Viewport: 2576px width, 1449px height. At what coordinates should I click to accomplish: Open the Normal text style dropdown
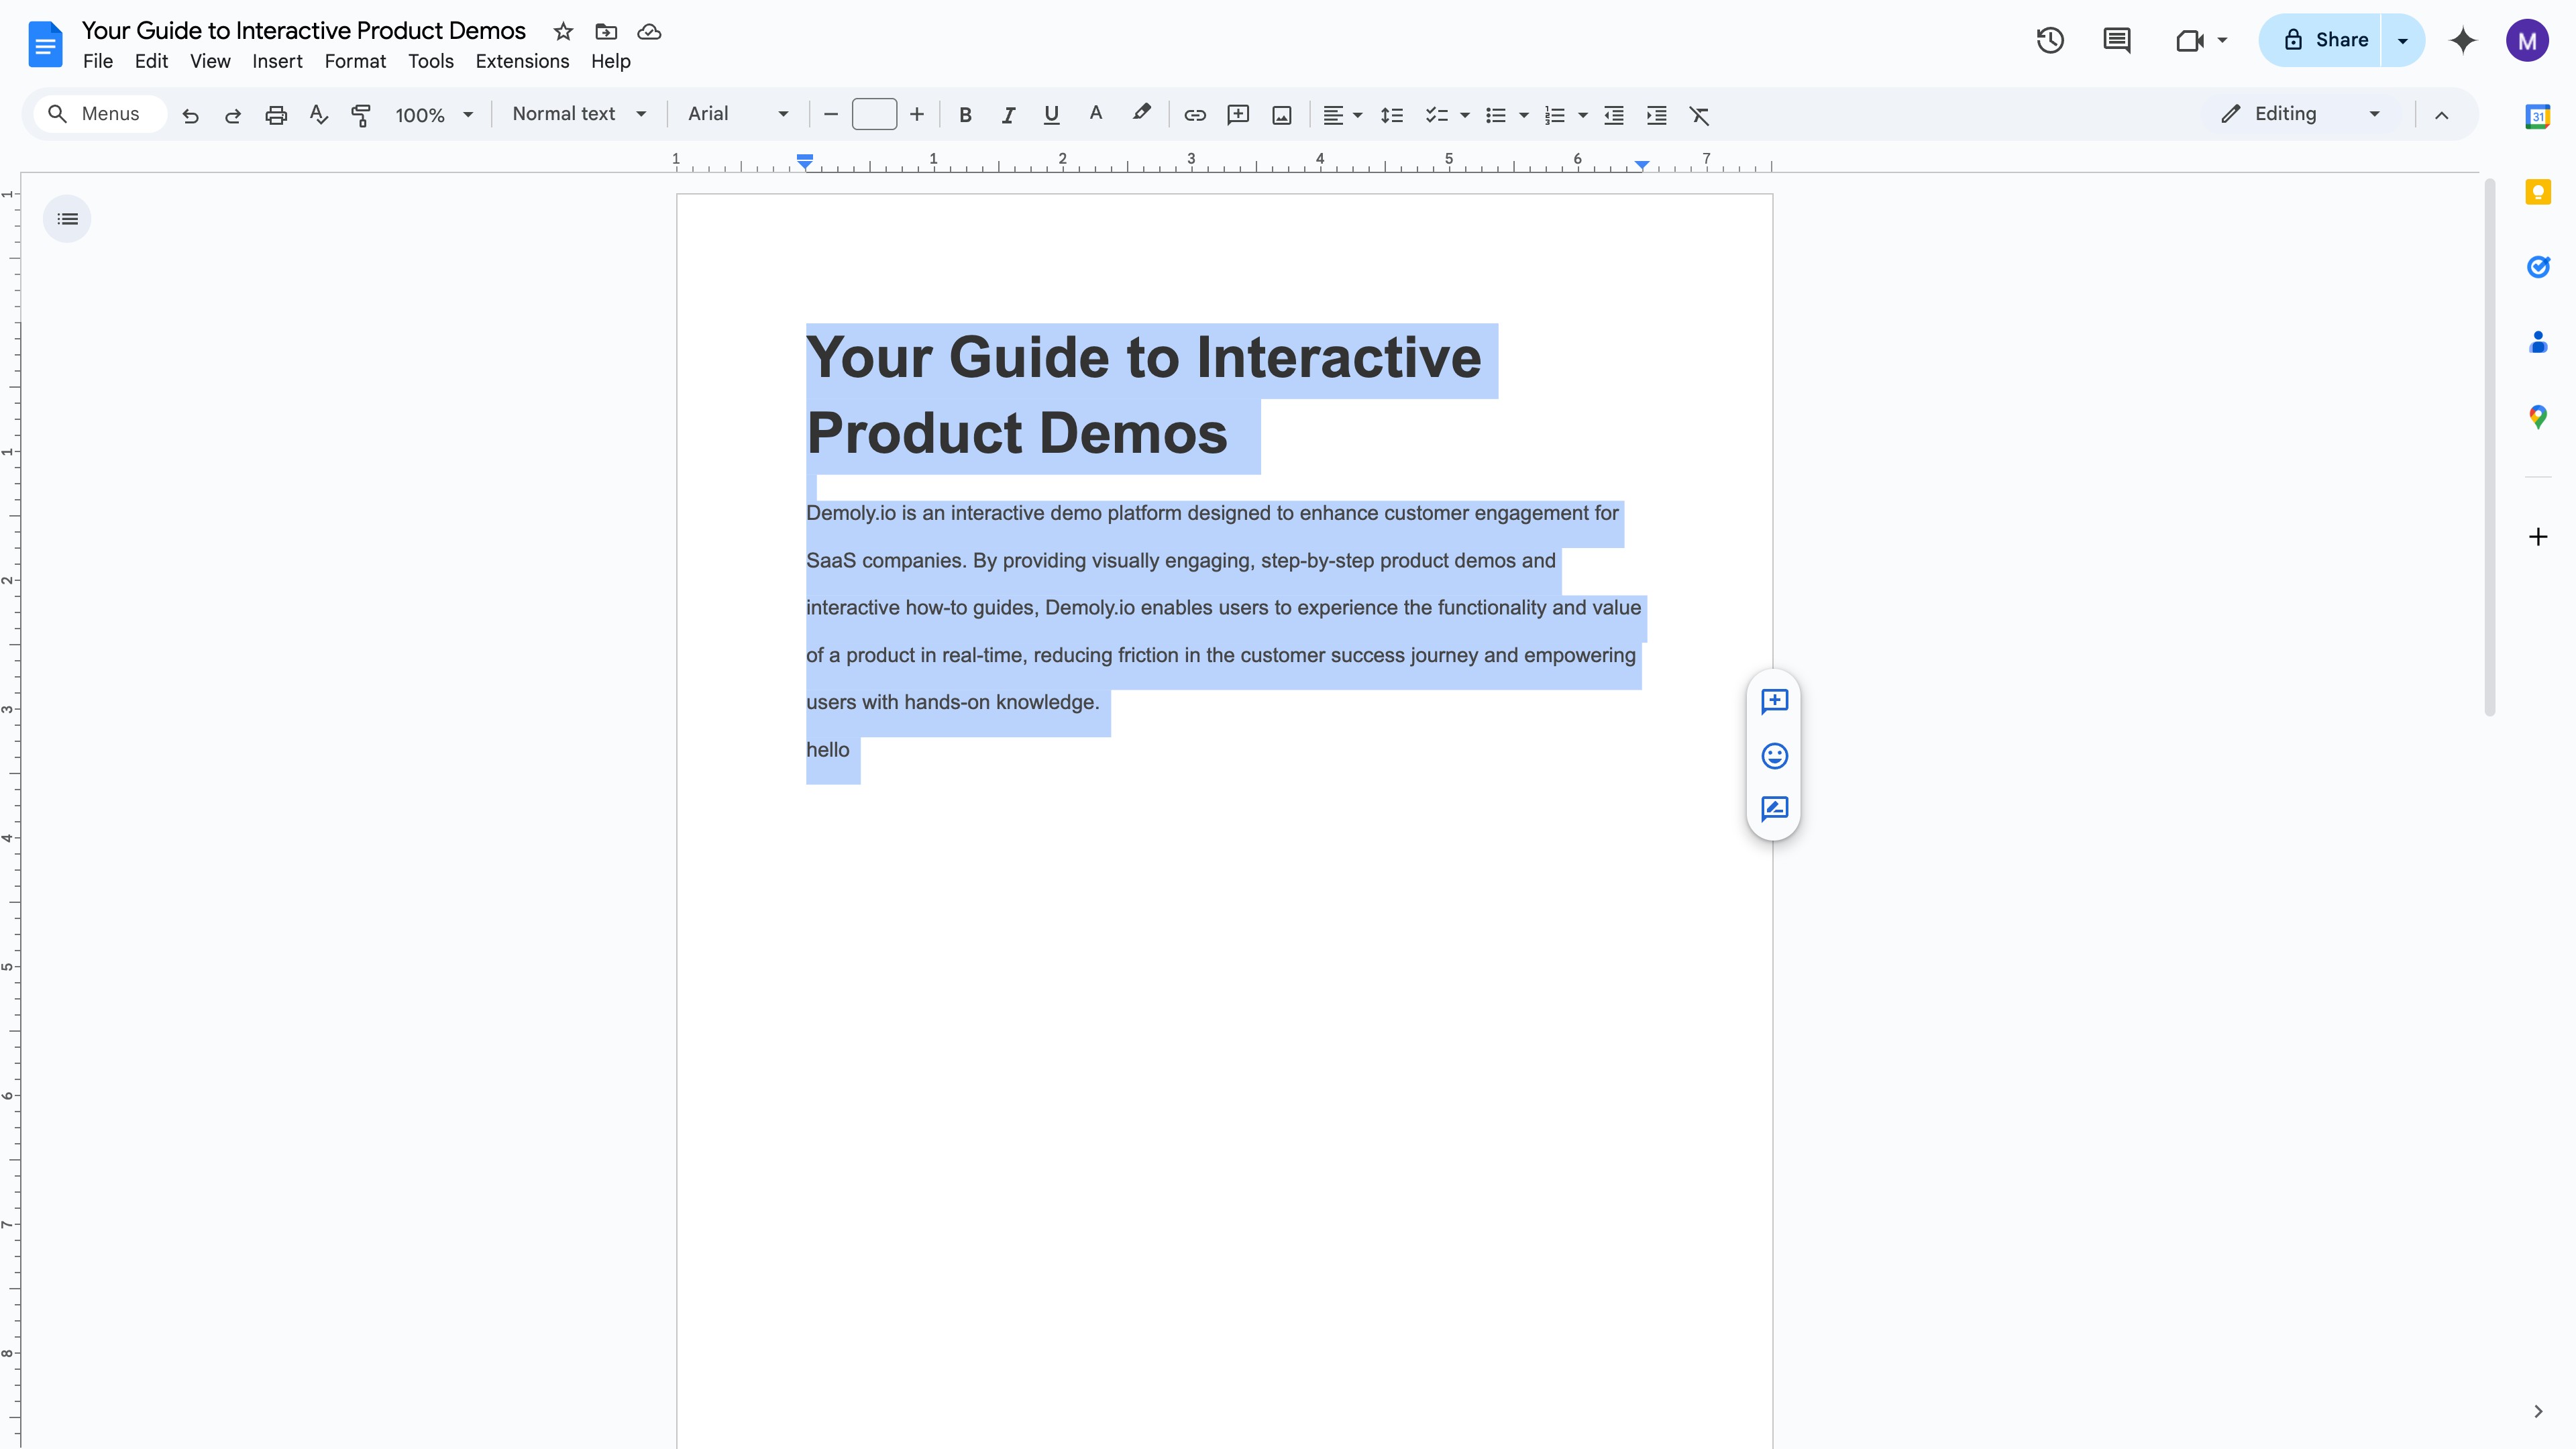[x=579, y=115]
